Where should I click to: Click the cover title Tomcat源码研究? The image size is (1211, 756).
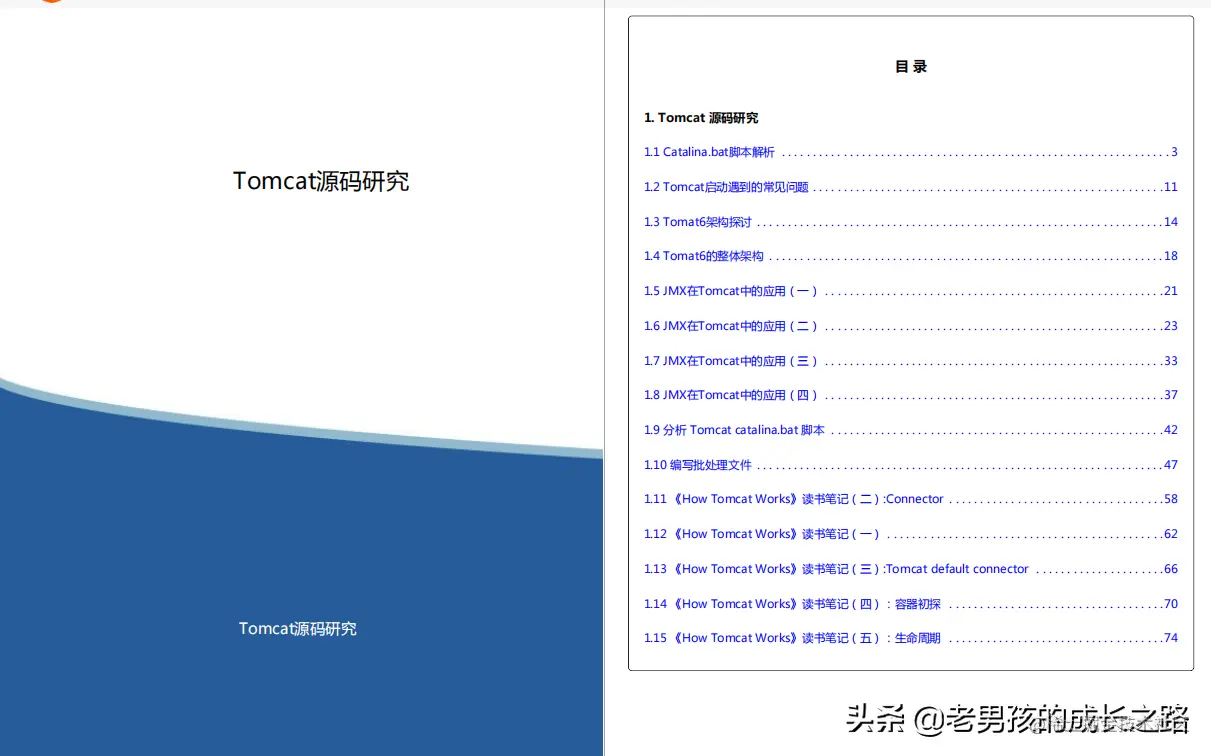point(321,181)
